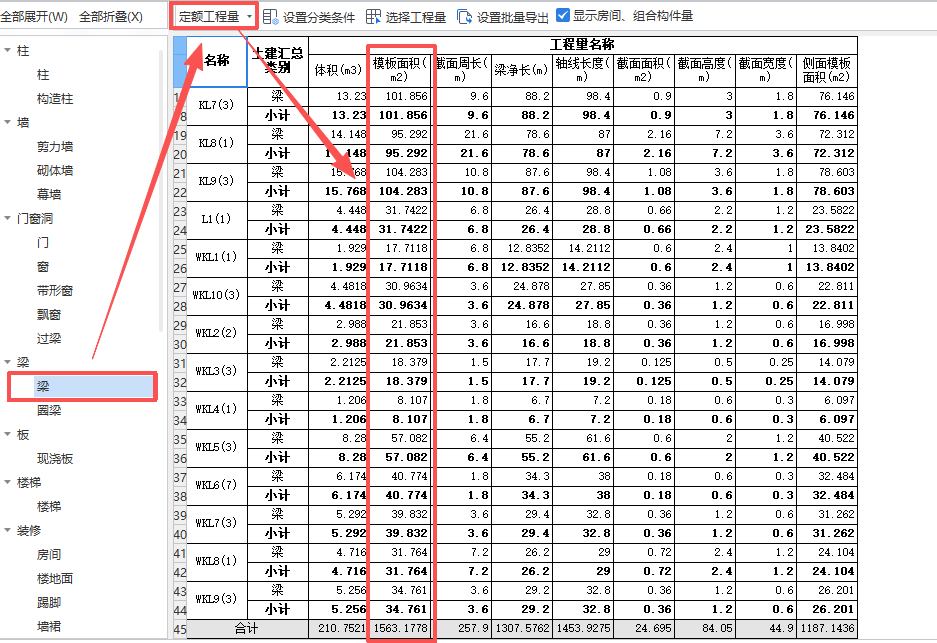The height and width of the screenshot is (643, 937).
Task: Collapse the 墙 tree category
Action: [x=8, y=122]
